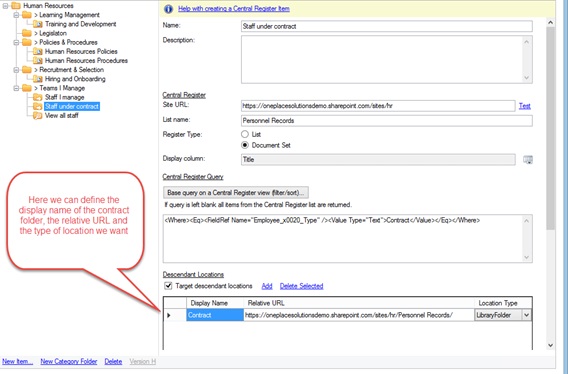Click into the Central Register Query text box
568x374 pixels.
point(343,238)
